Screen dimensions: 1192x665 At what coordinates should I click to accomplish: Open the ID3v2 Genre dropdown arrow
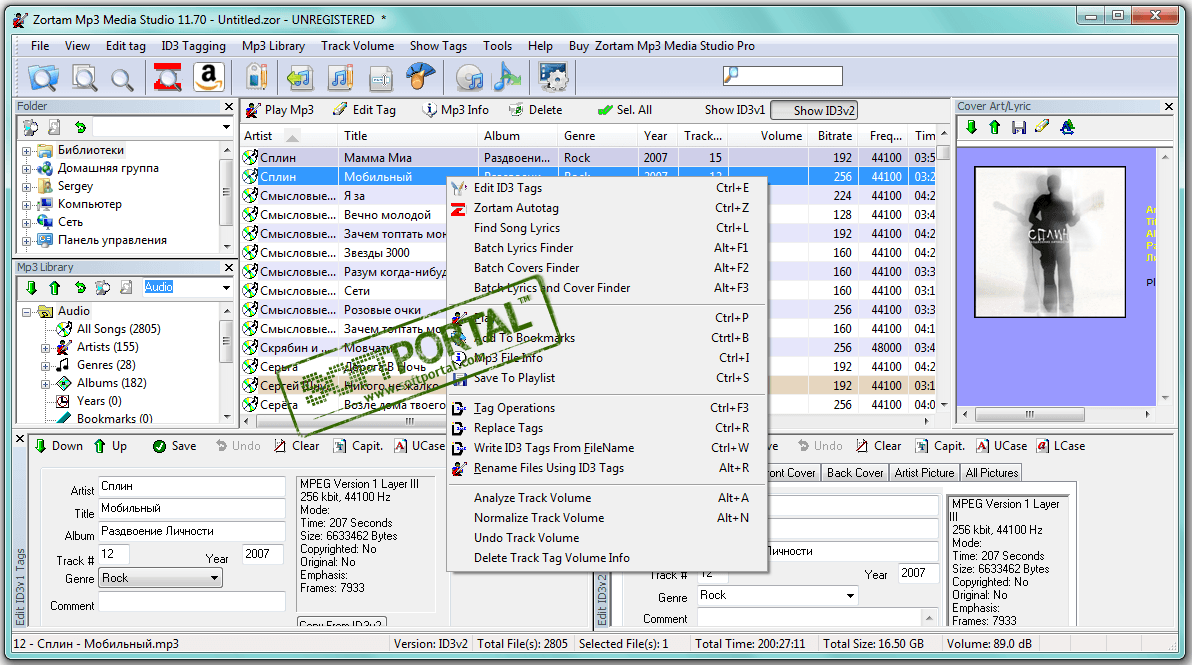coord(850,595)
